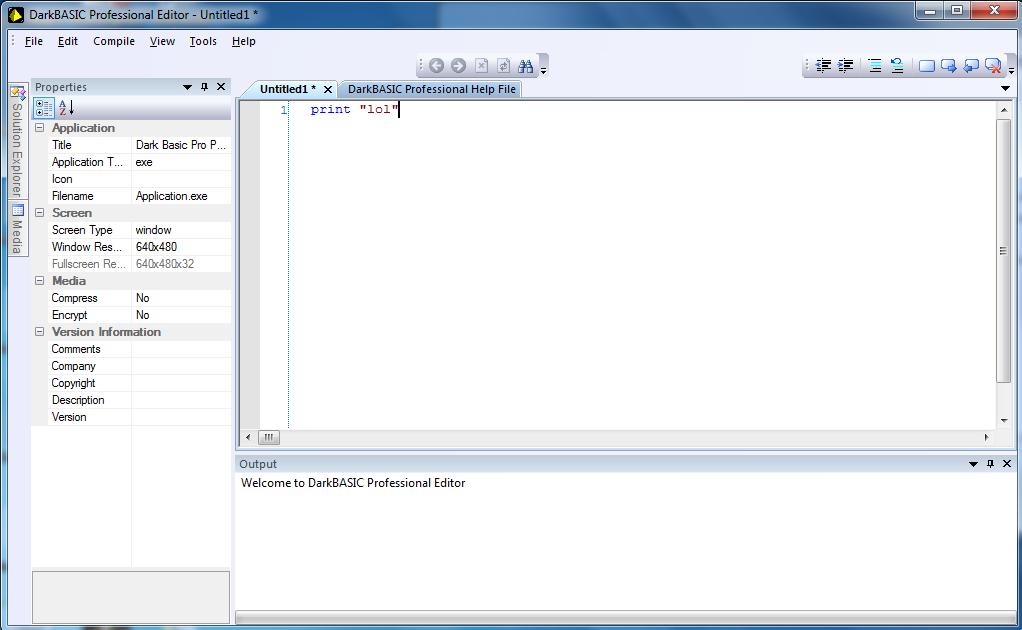Click the editor horizontal scrollbar right arrow
1022x630 pixels.
987,437
